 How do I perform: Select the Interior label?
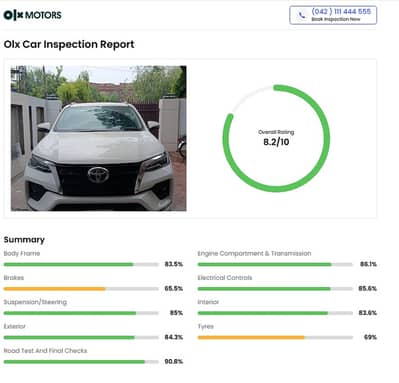click(208, 302)
